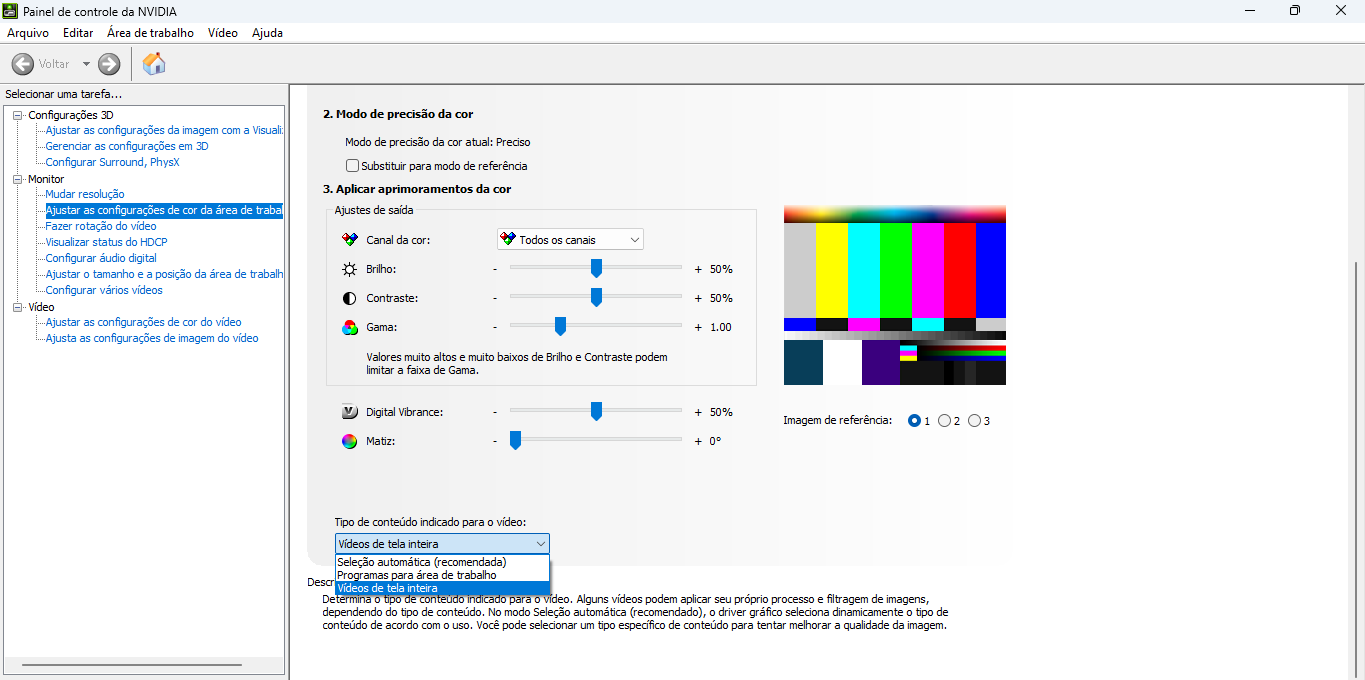Image resolution: width=1365 pixels, height=680 pixels.
Task: Go to Fazer rotação do vídeo
Action: 101,226
